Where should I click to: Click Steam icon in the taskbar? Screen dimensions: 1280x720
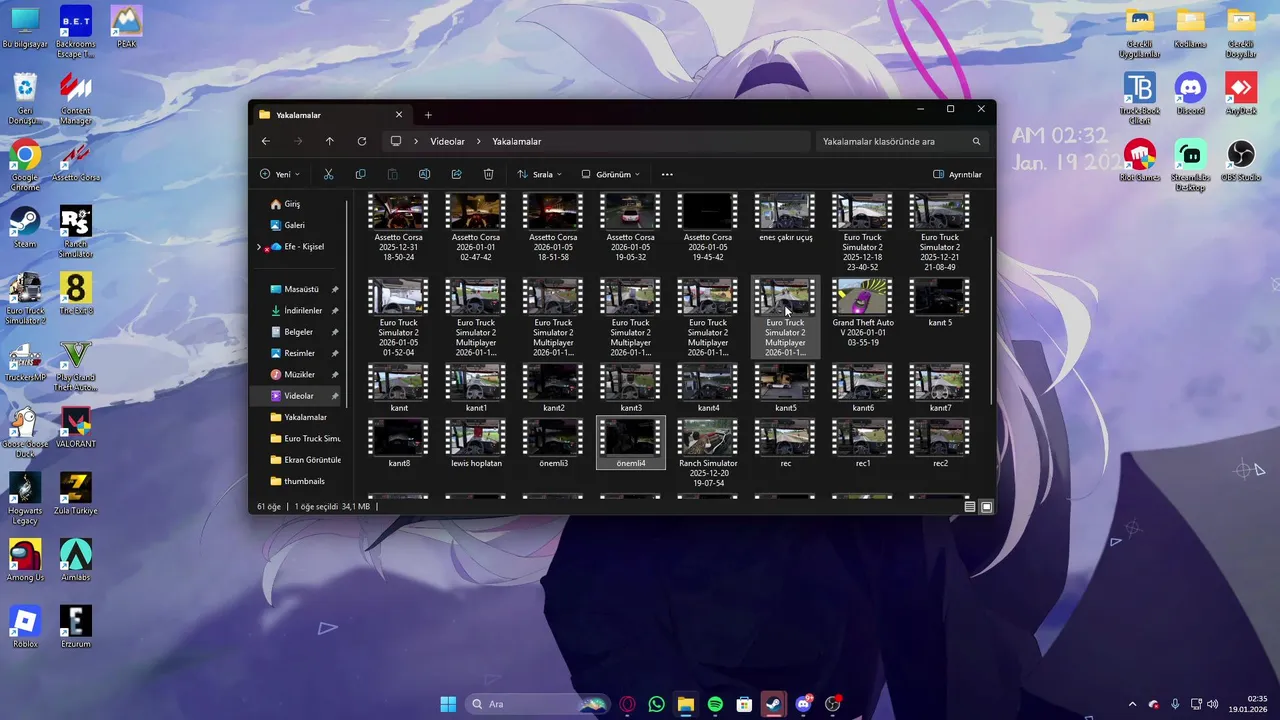point(773,704)
